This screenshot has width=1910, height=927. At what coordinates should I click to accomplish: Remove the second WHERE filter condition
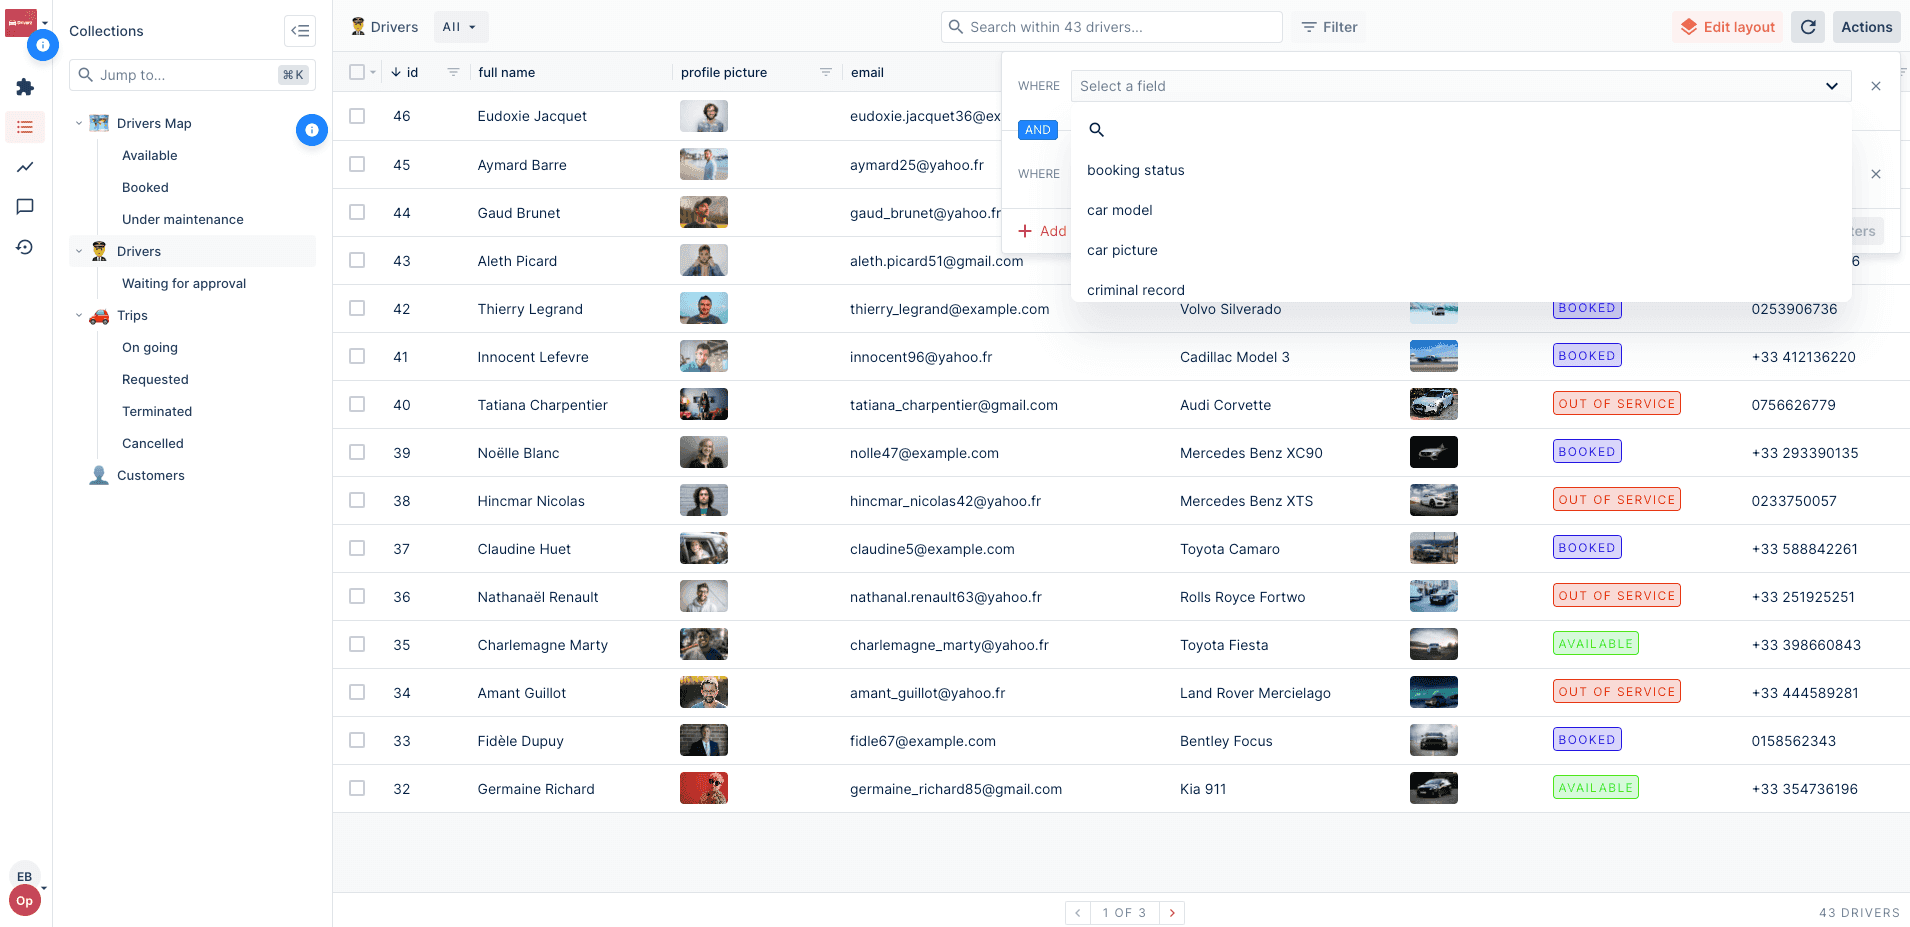click(1876, 174)
